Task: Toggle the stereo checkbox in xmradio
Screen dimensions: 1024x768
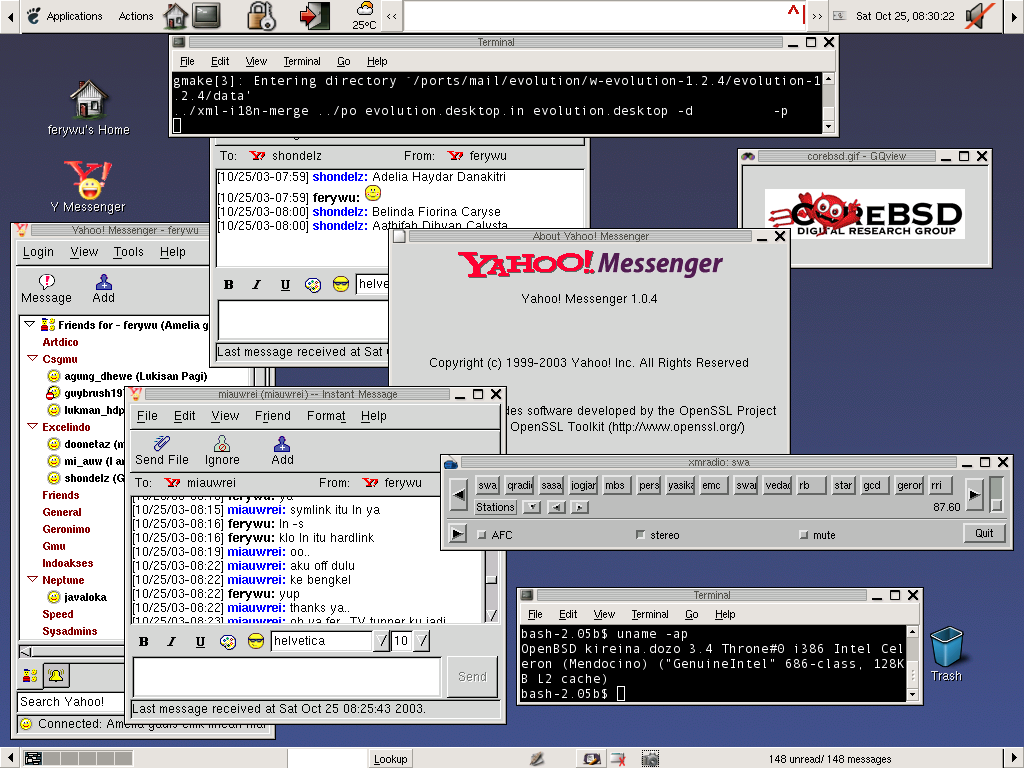Action: [x=640, y=535]
